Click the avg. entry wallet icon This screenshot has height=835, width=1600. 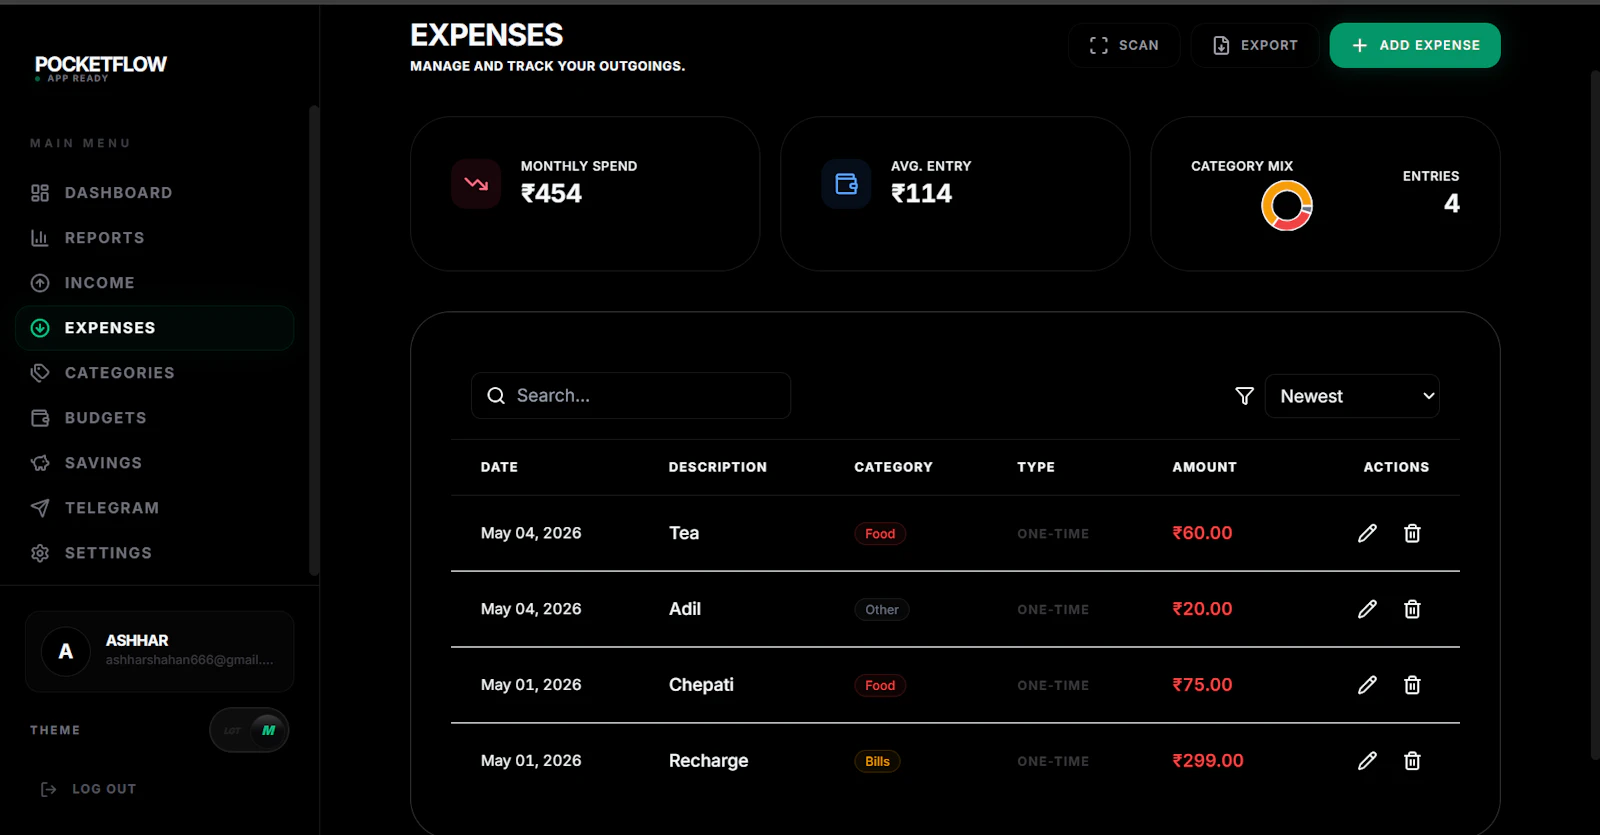pos(846,184)
